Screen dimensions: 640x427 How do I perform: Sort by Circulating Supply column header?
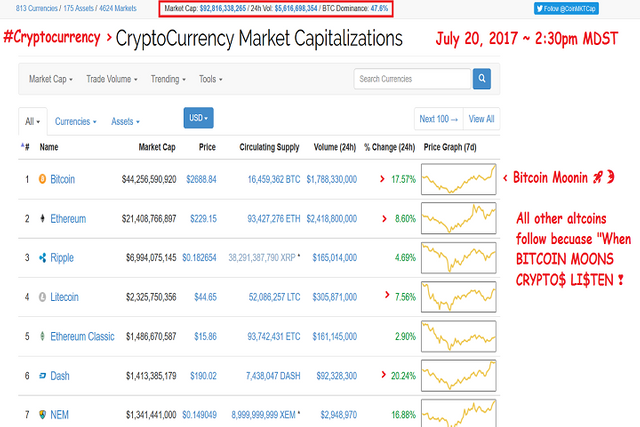tap(269, 147)
